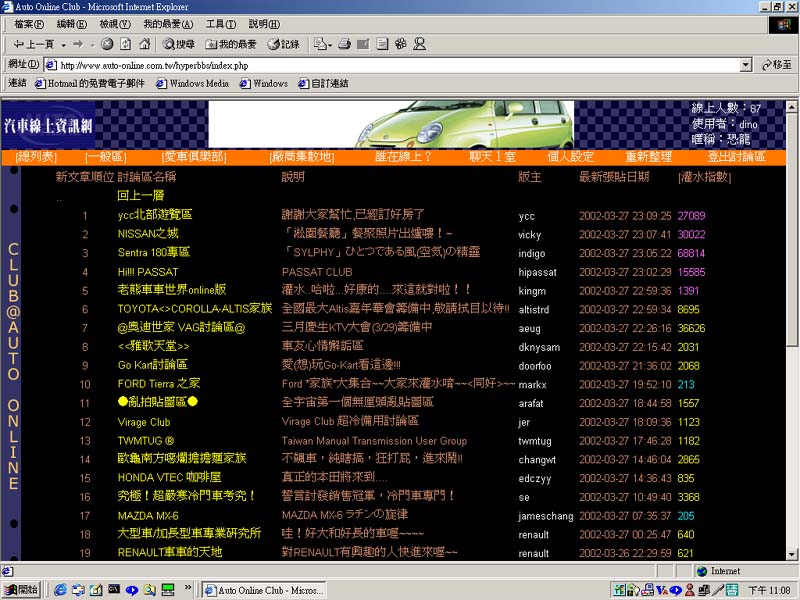The image size is (800, 600).
Task: Click the Refresh page toolbar icon
Action: pos(125,44)
